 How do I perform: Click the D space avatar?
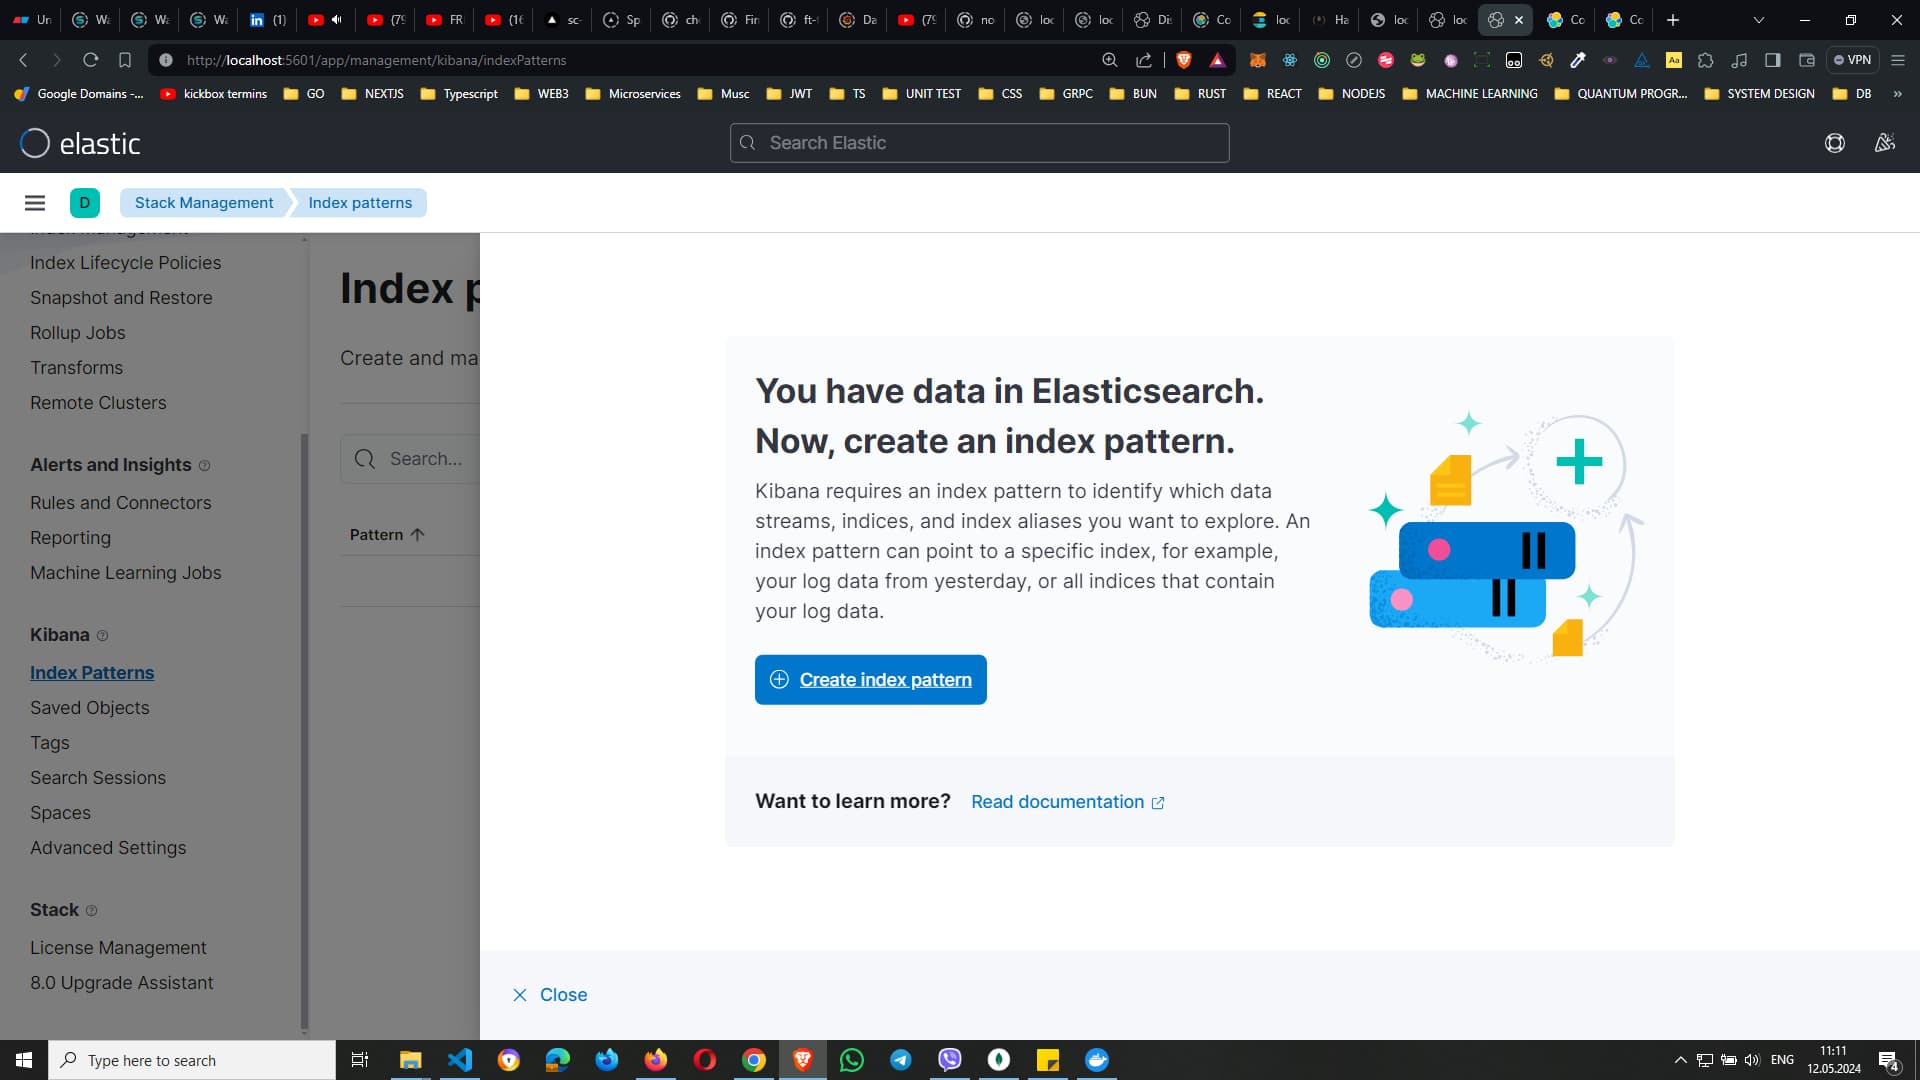[x=84, y=202]
